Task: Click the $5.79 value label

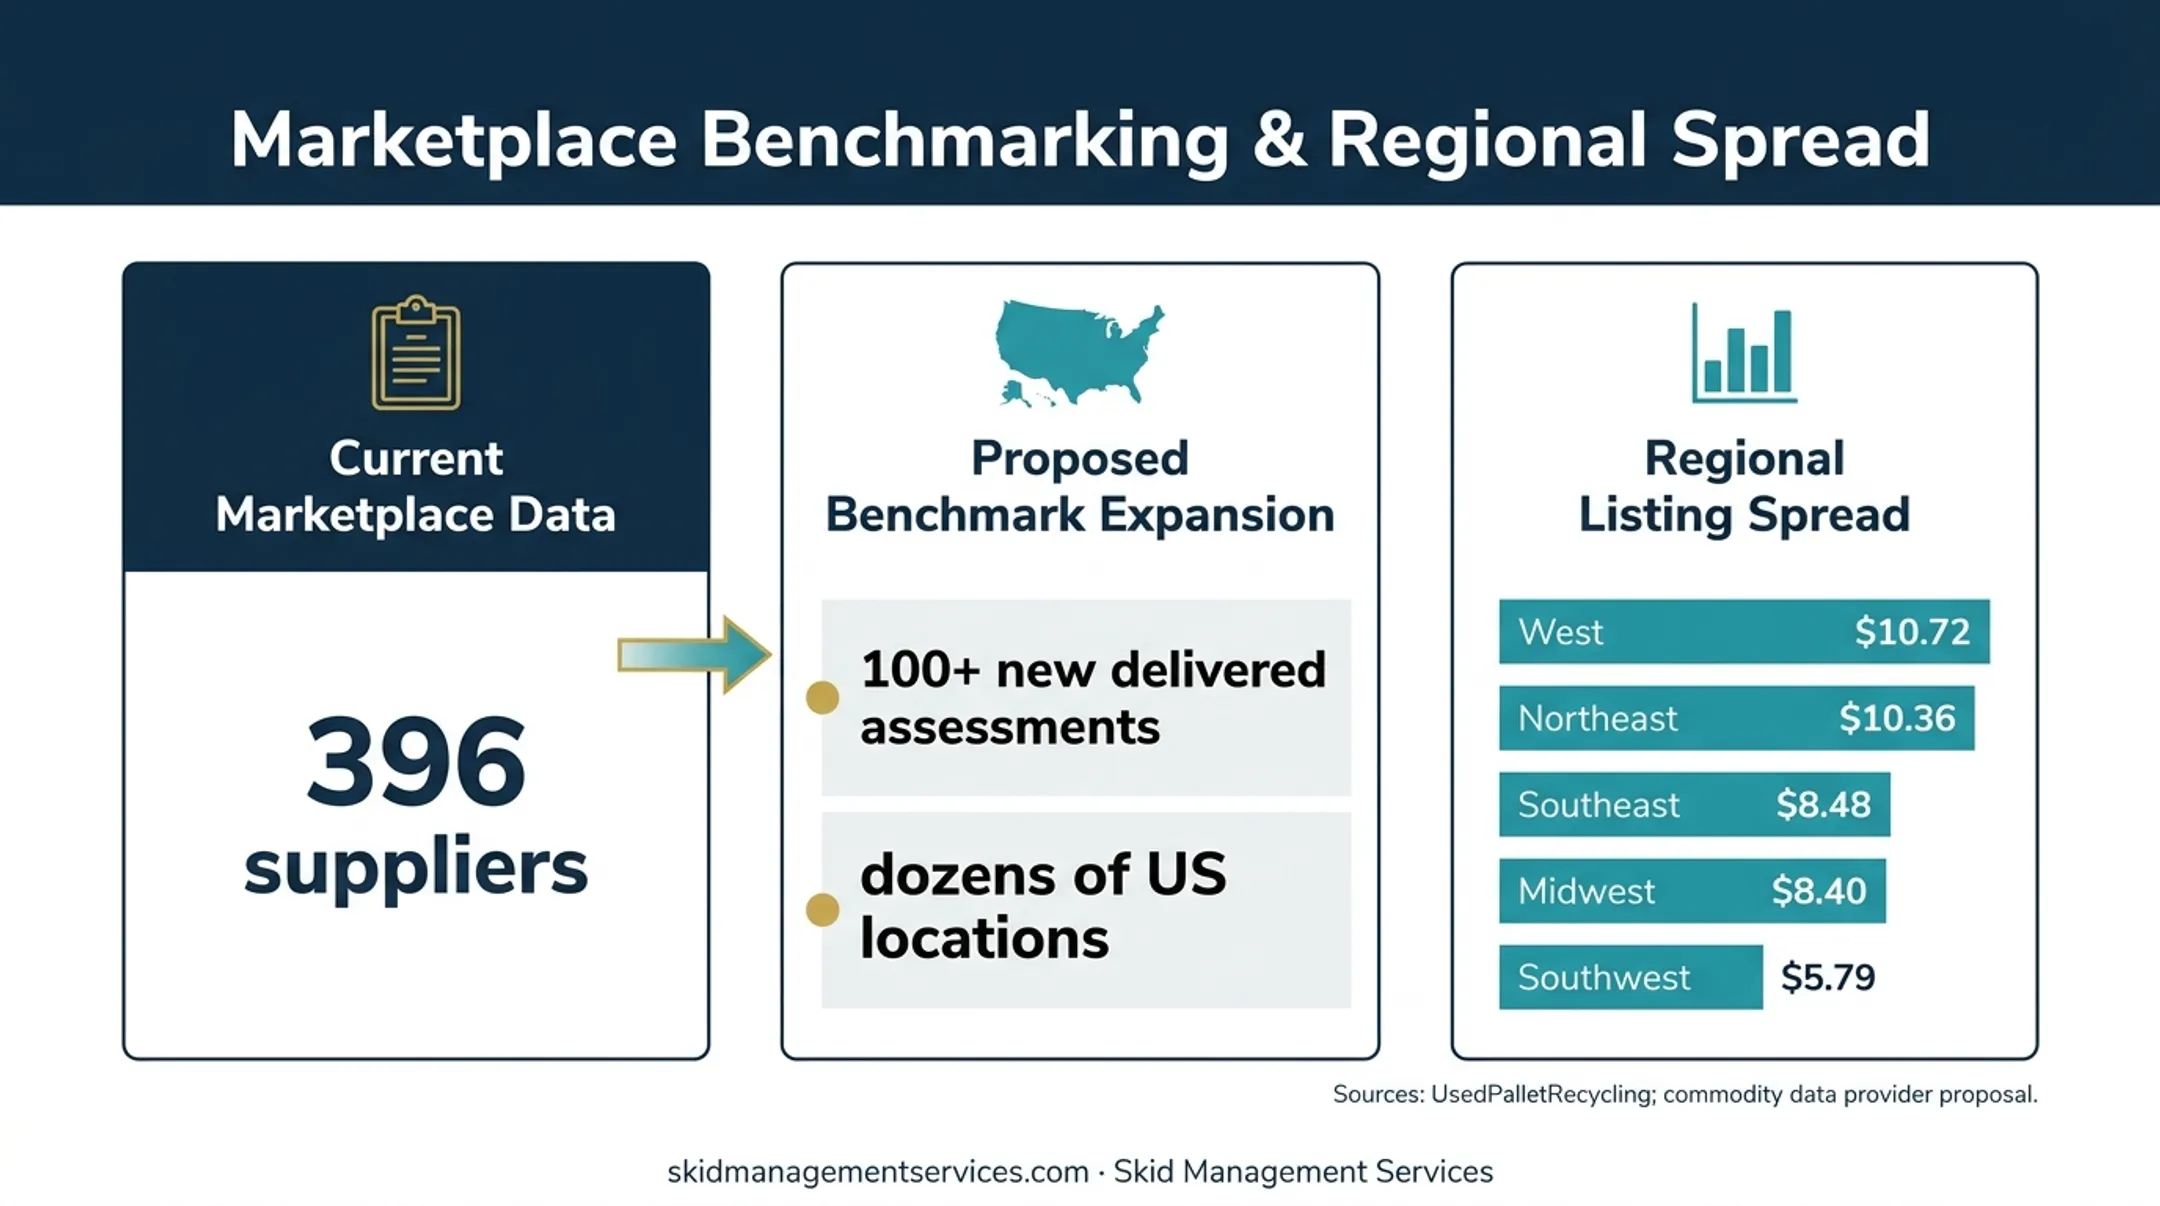Action: [x=1828, y=977]
